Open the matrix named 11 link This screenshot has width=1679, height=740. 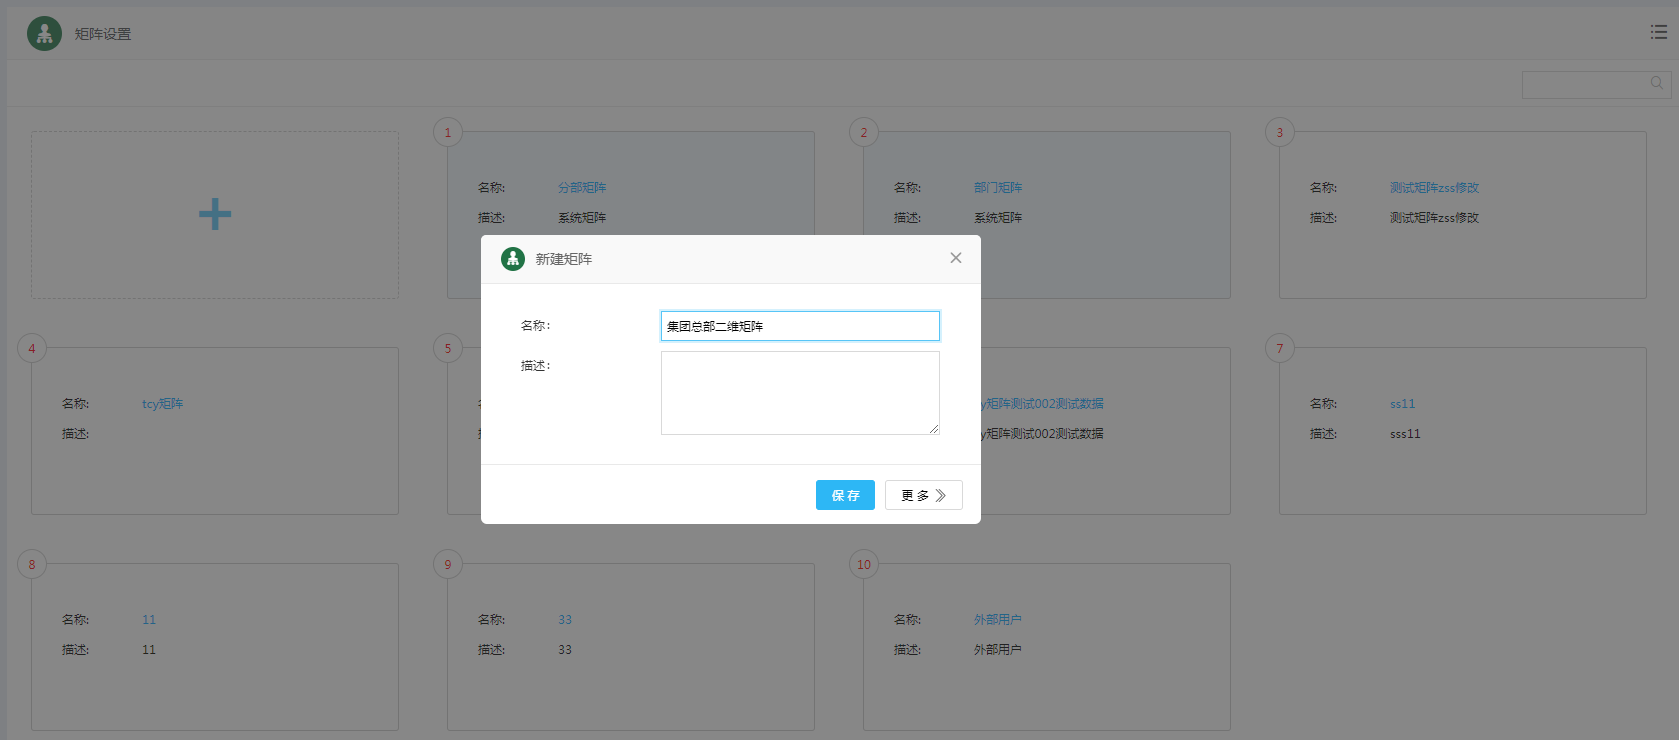(x=149, y=620)
